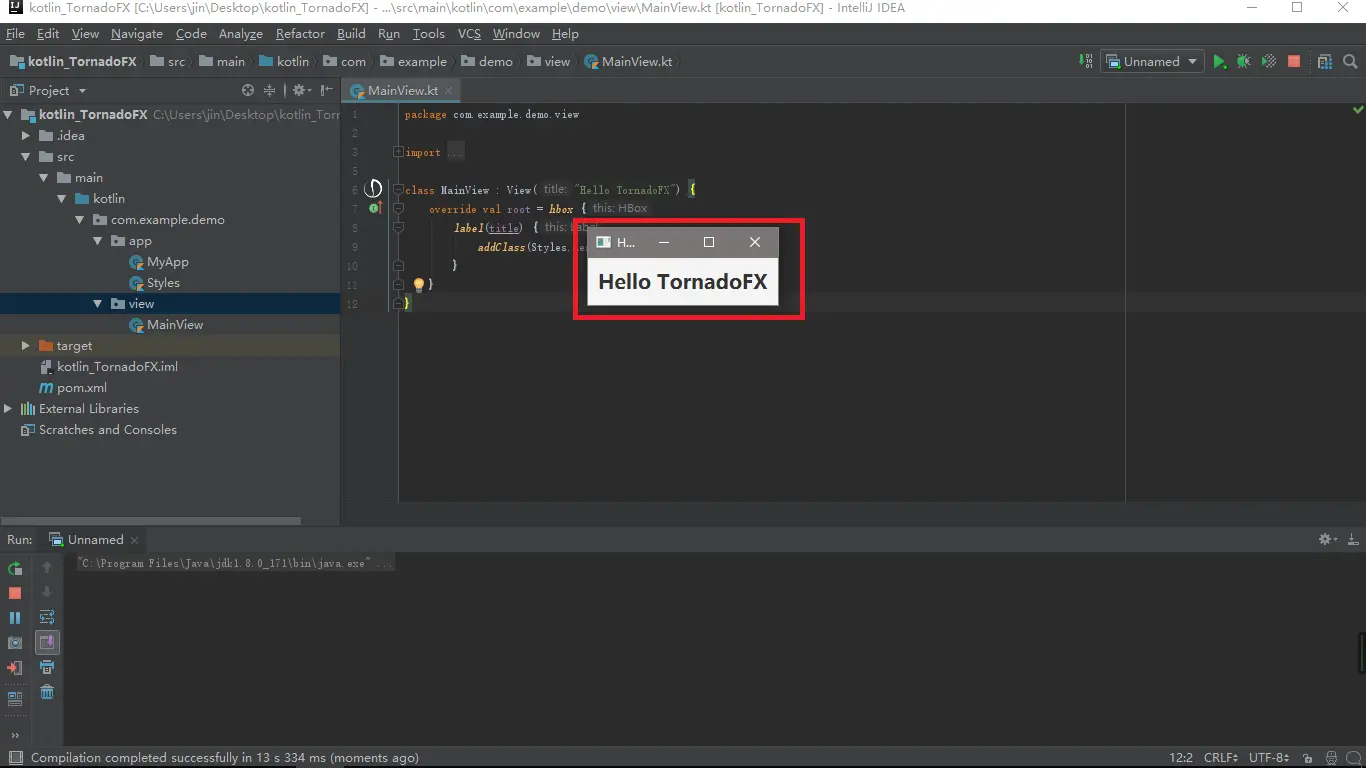Expand the .idea folder

26,135
